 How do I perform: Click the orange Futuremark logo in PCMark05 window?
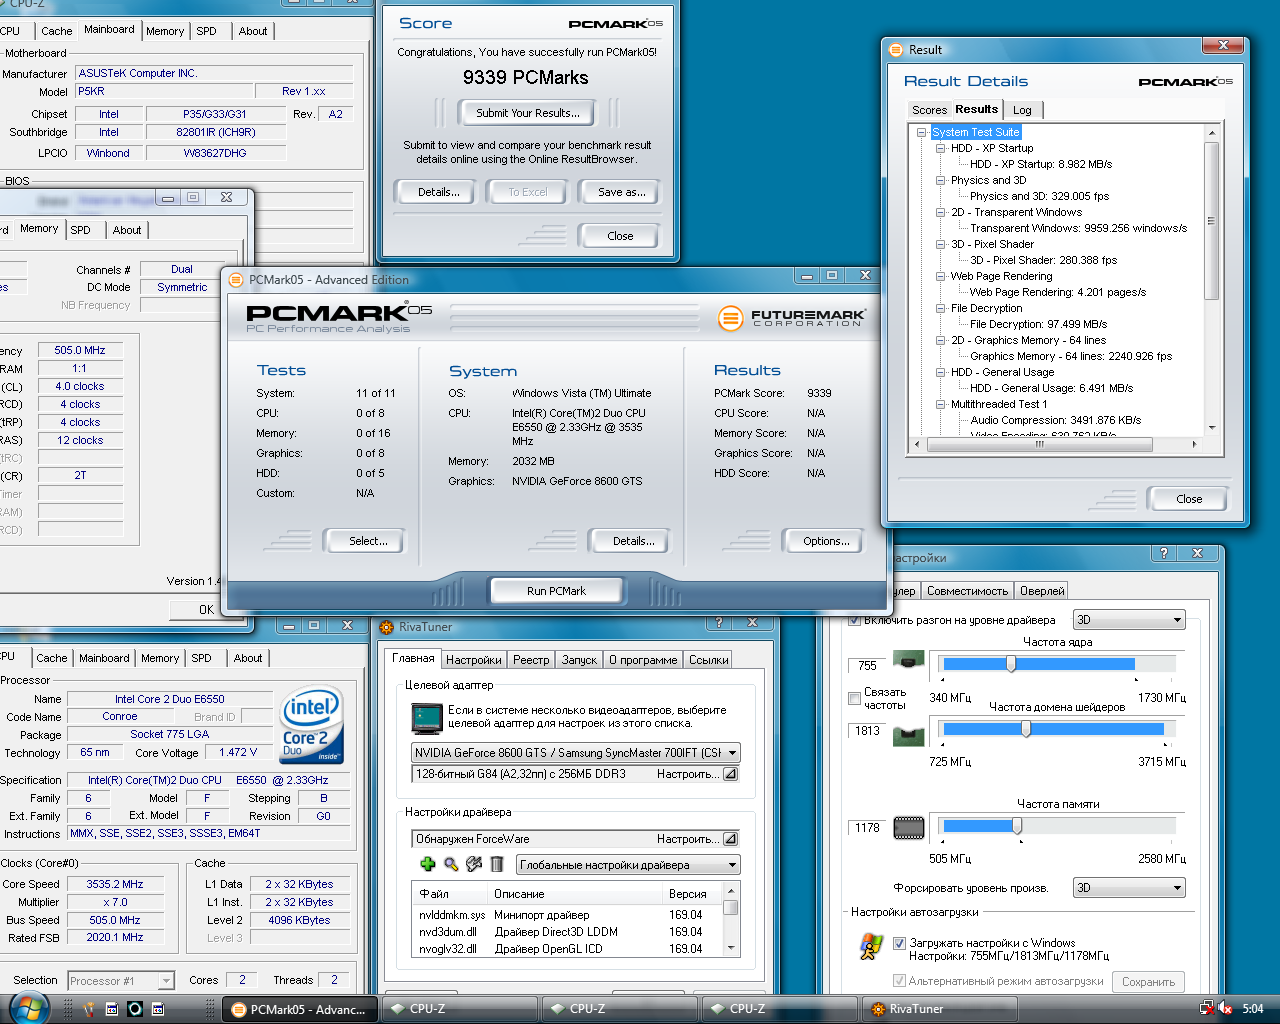coord(731,318)
